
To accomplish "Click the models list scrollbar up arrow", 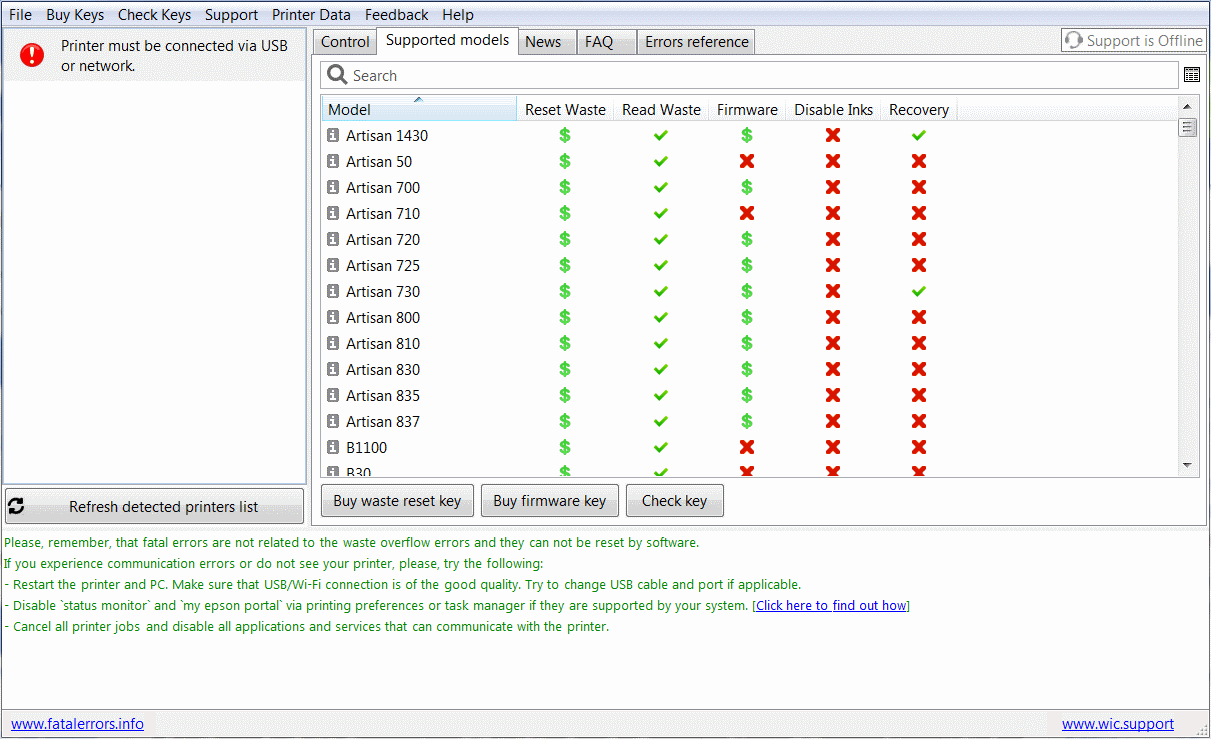I will click(1188, 106).
